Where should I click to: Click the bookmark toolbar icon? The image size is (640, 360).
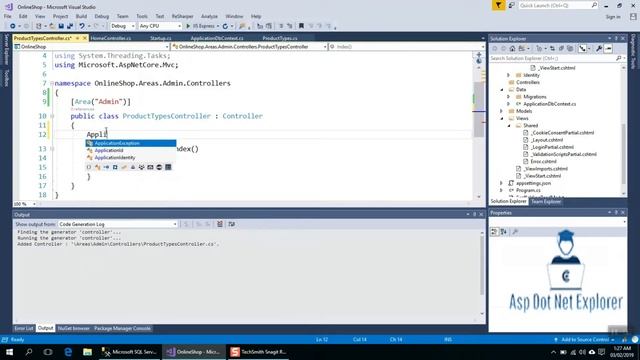[x=301, y=26]
